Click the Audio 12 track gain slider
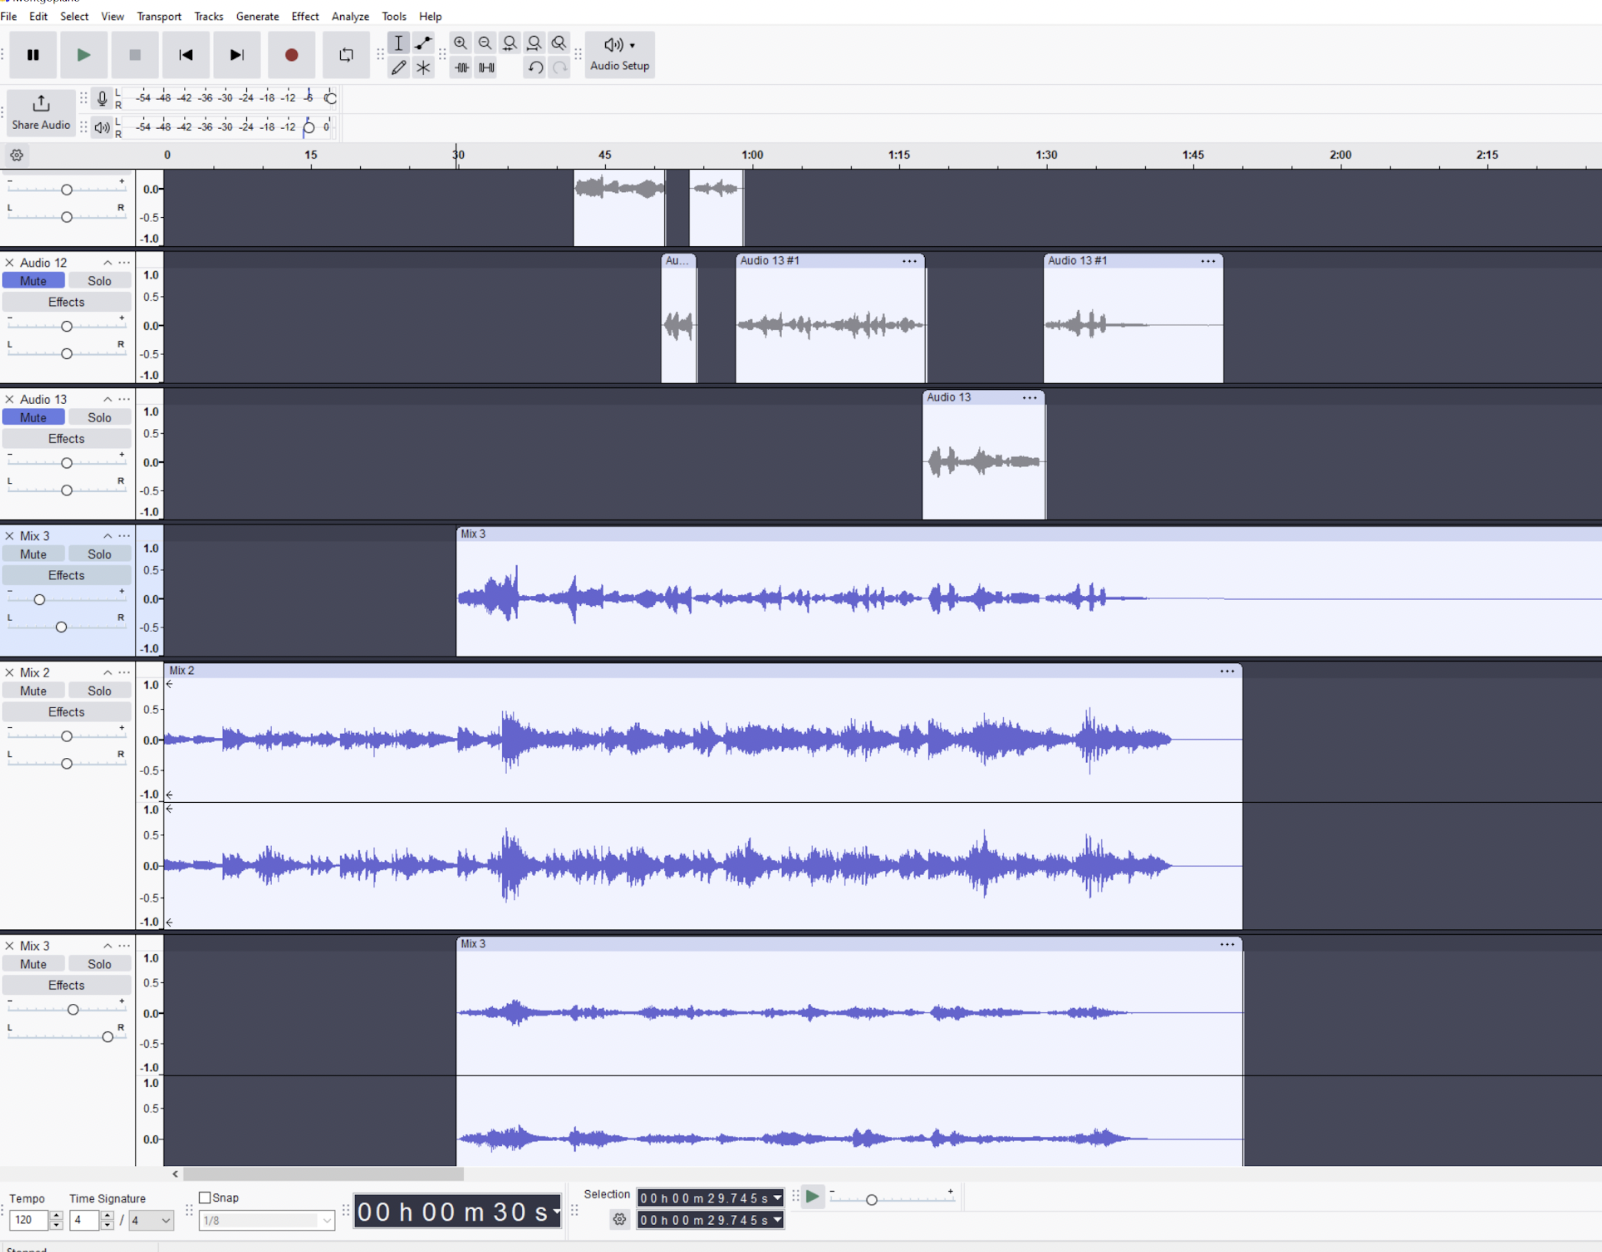 point(66,326)
